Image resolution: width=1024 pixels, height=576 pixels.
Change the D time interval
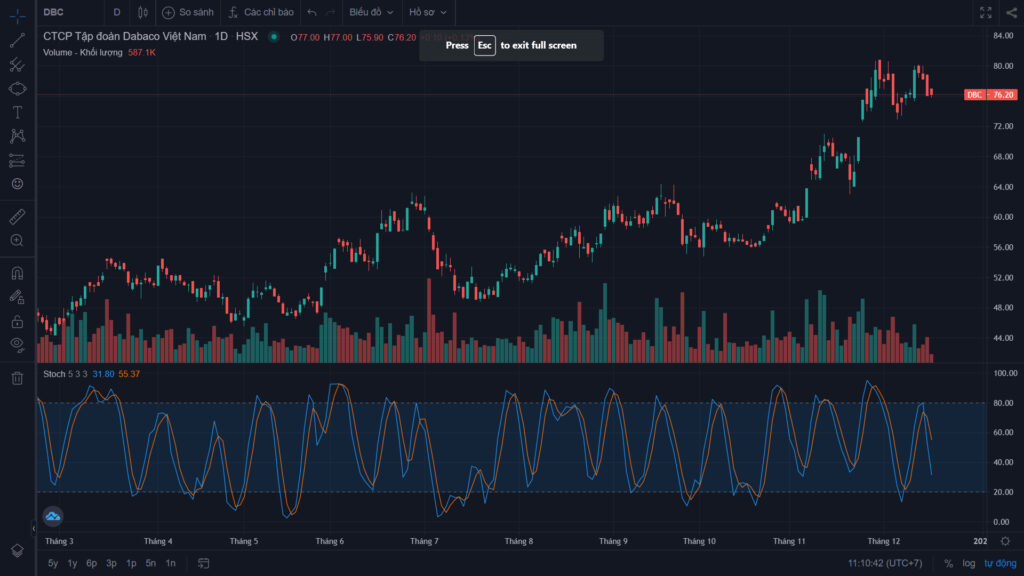coord(117,12)
